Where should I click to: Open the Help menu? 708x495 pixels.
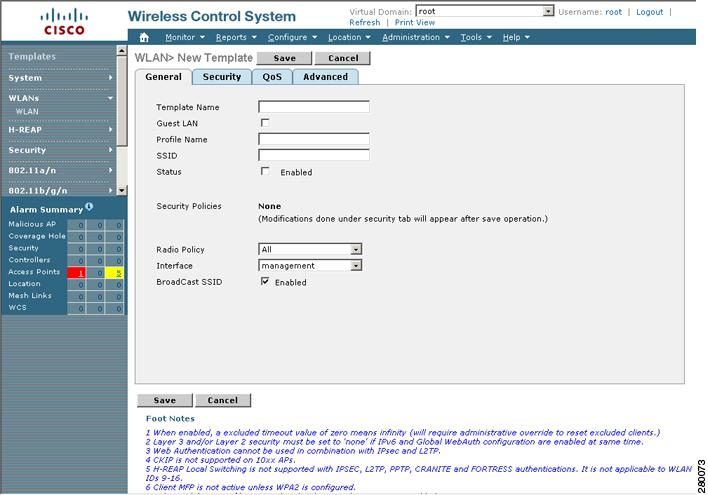(516, 37)
